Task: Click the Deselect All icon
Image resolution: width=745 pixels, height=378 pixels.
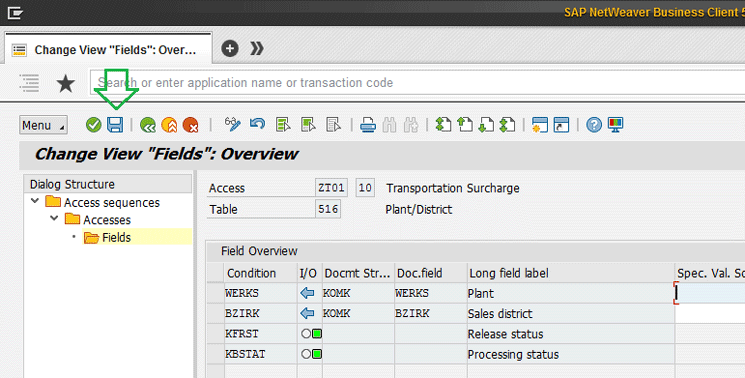Action: pos(334,125)
